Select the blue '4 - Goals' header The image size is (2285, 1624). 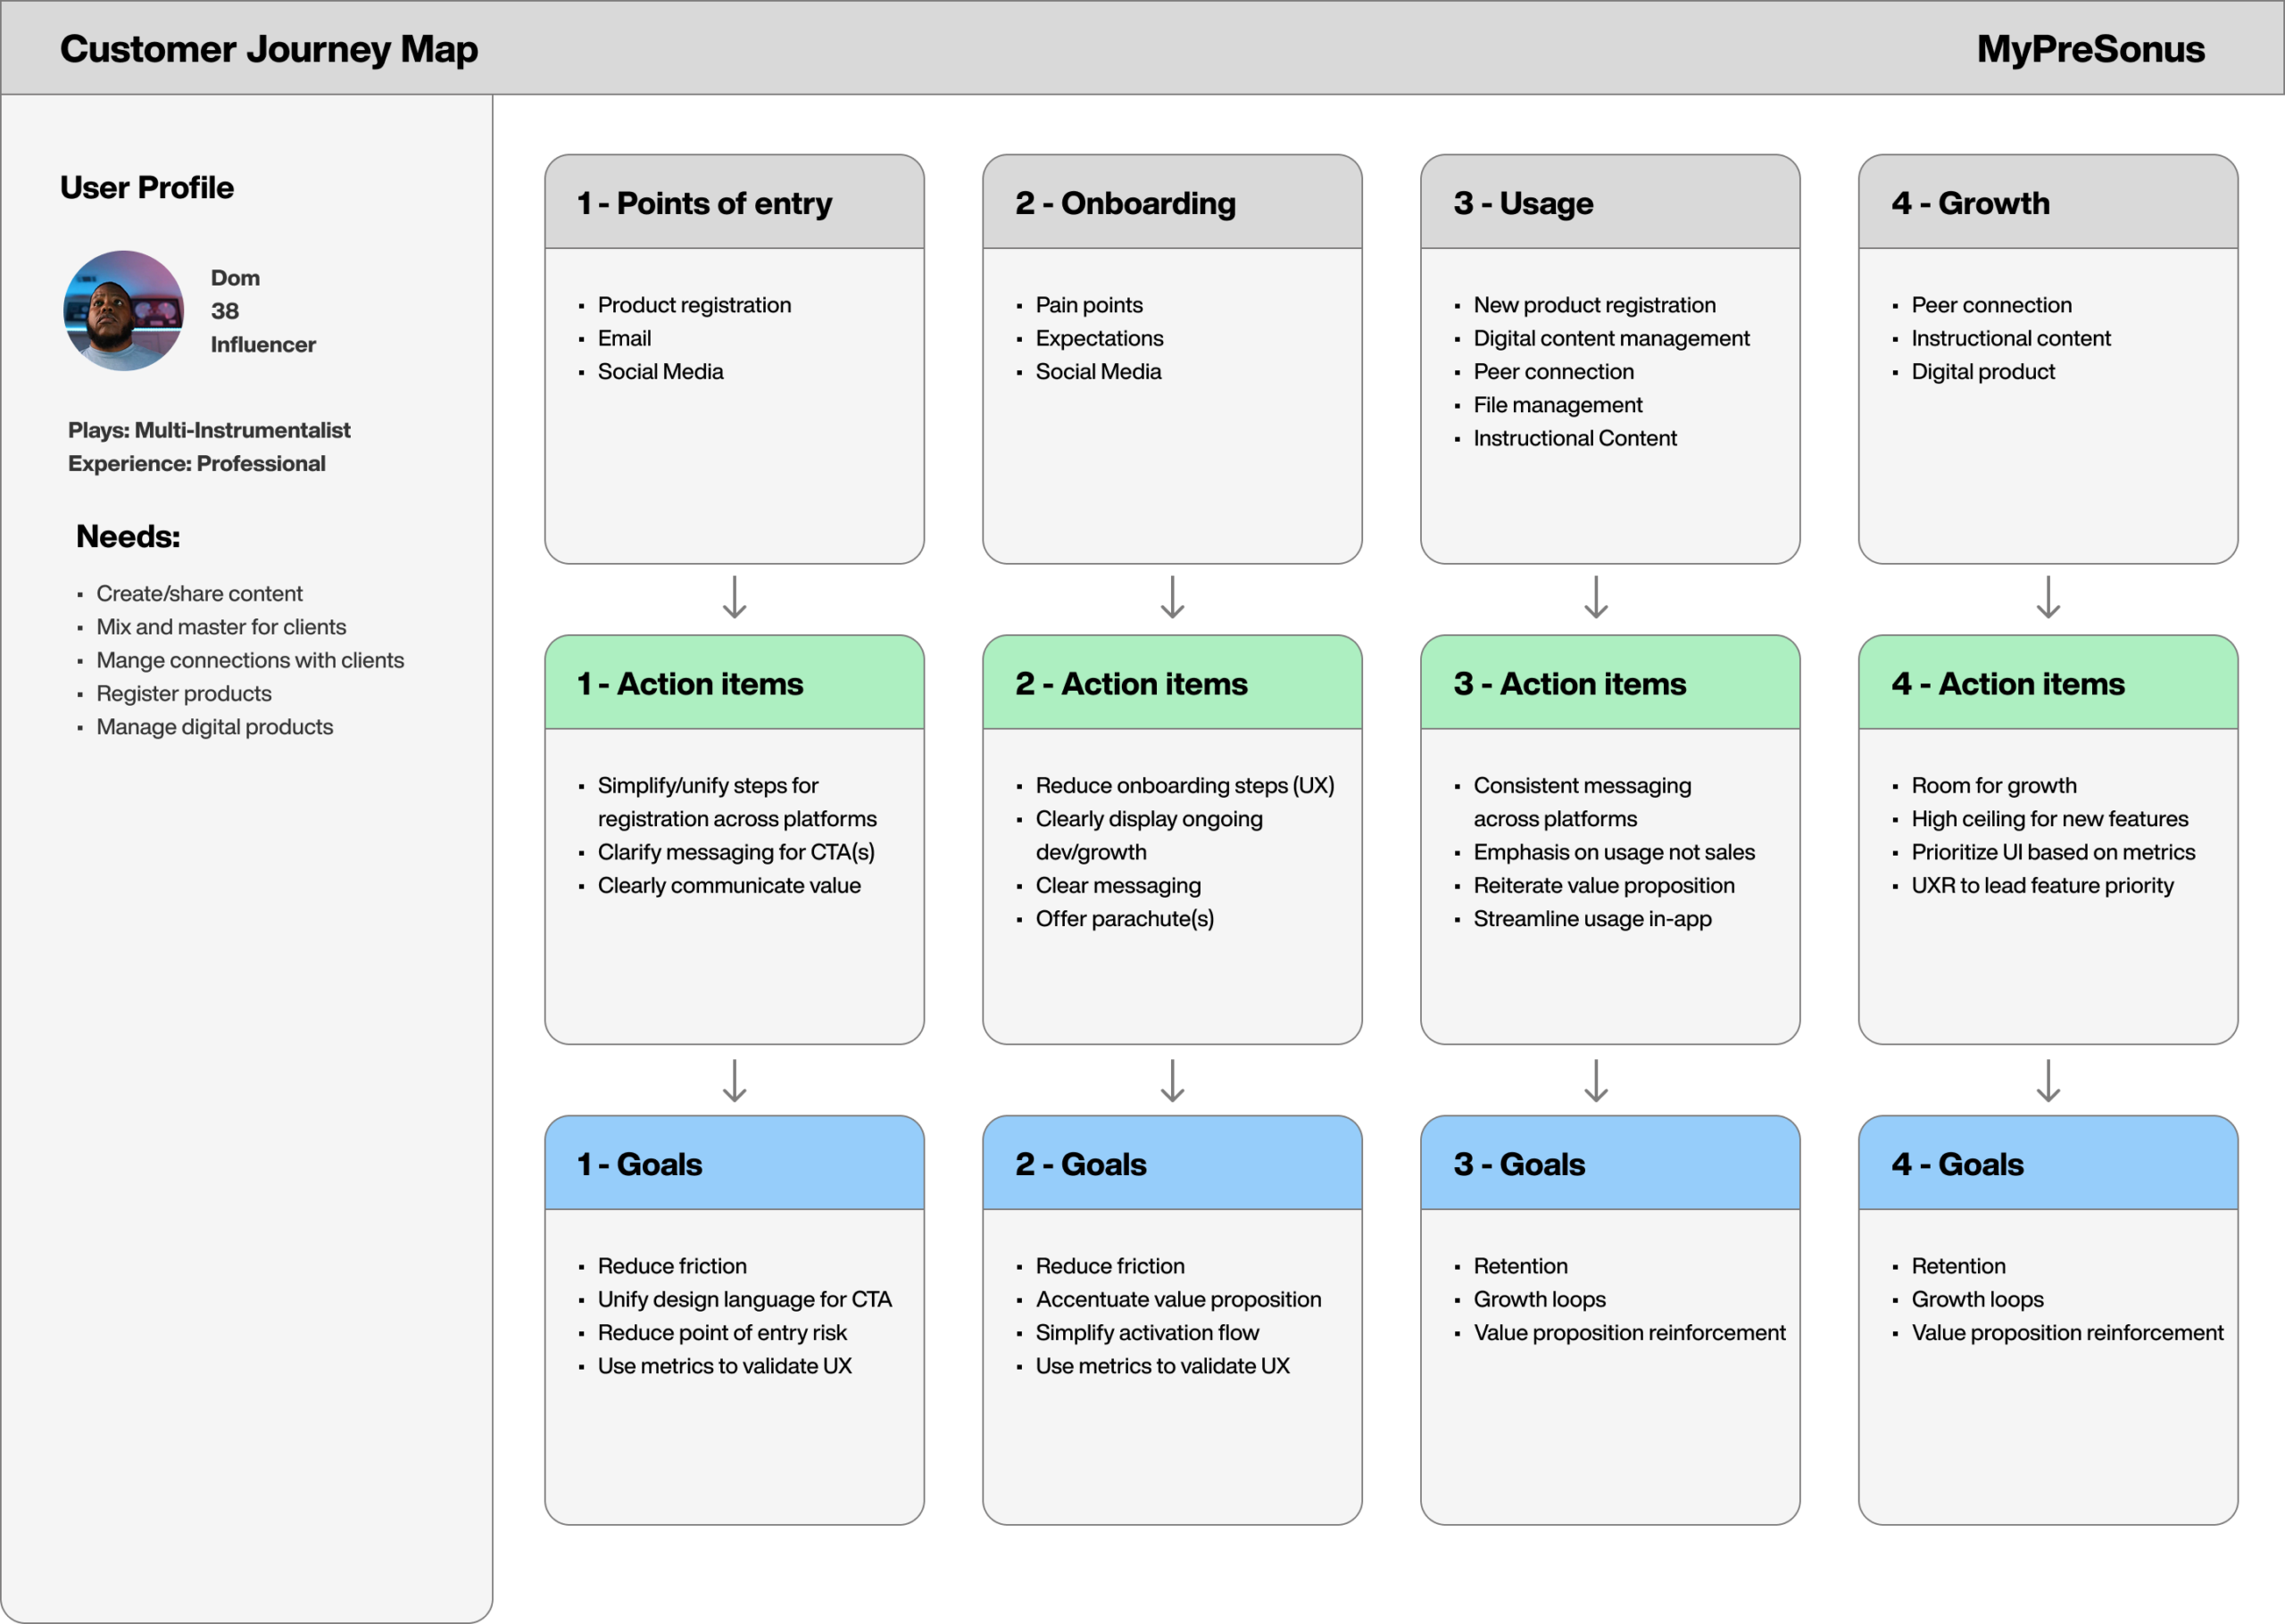click(2047, 1164)
